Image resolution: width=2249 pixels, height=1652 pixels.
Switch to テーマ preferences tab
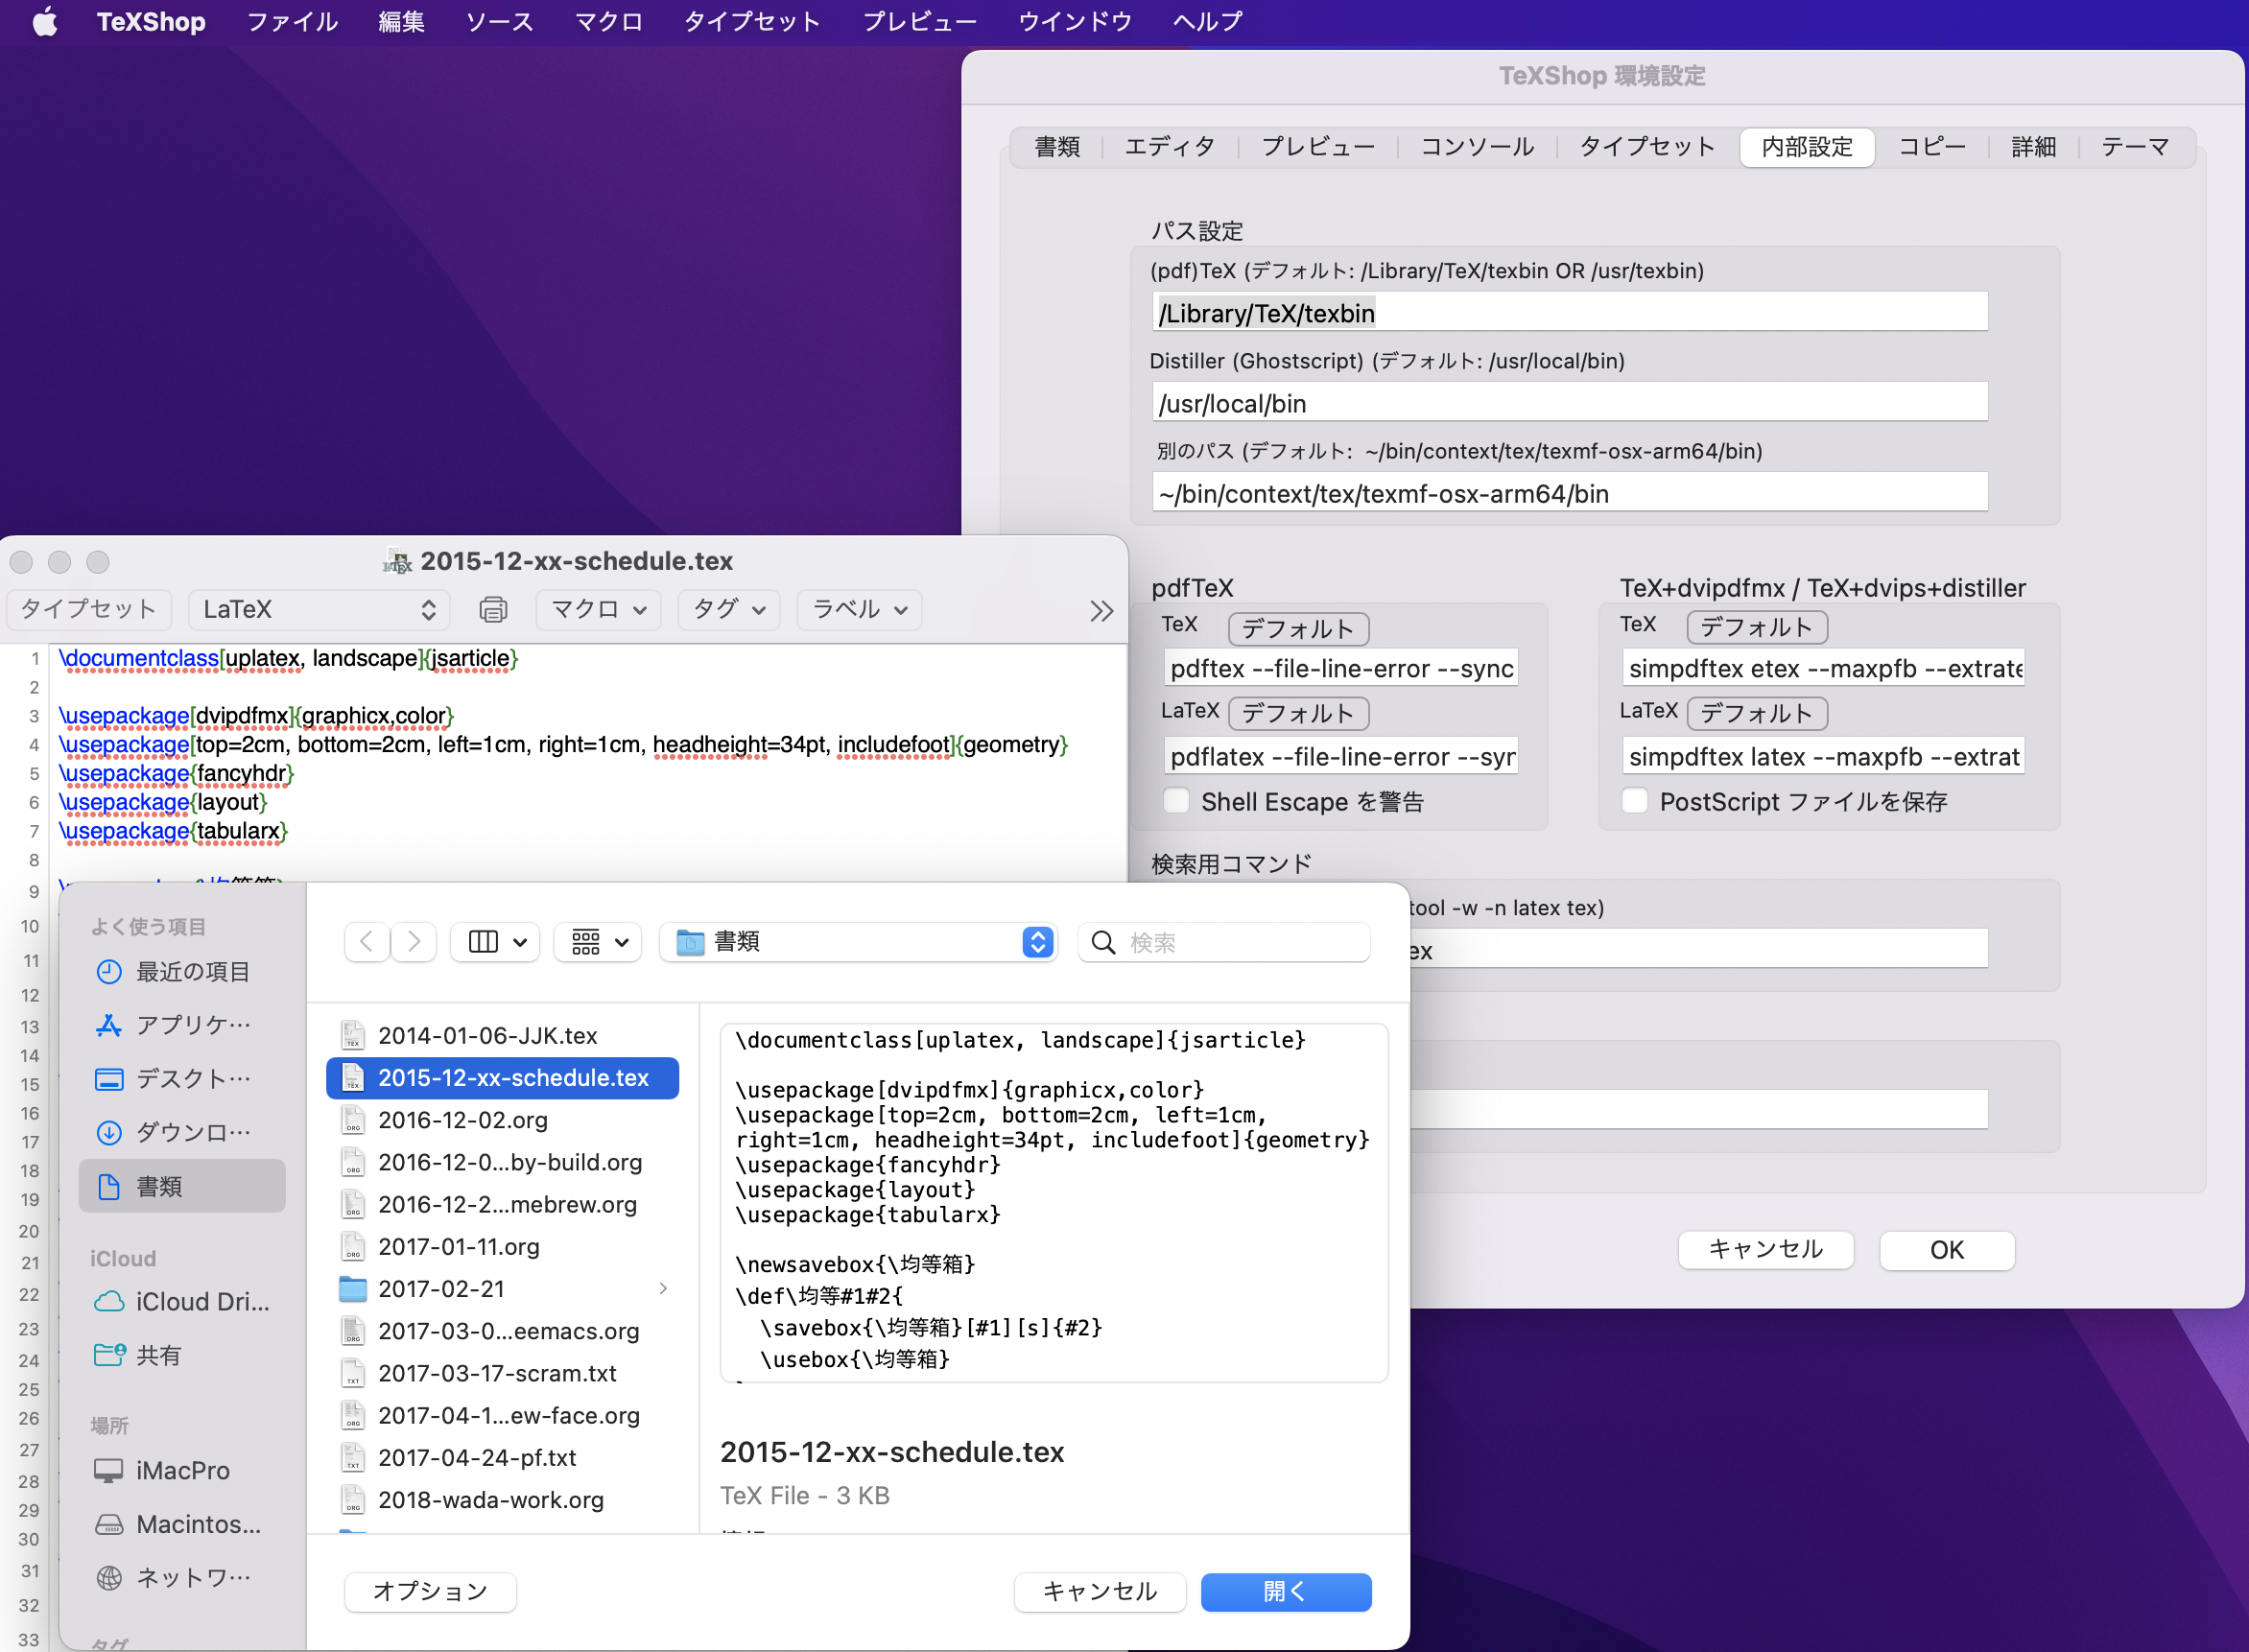(2135, 147)
